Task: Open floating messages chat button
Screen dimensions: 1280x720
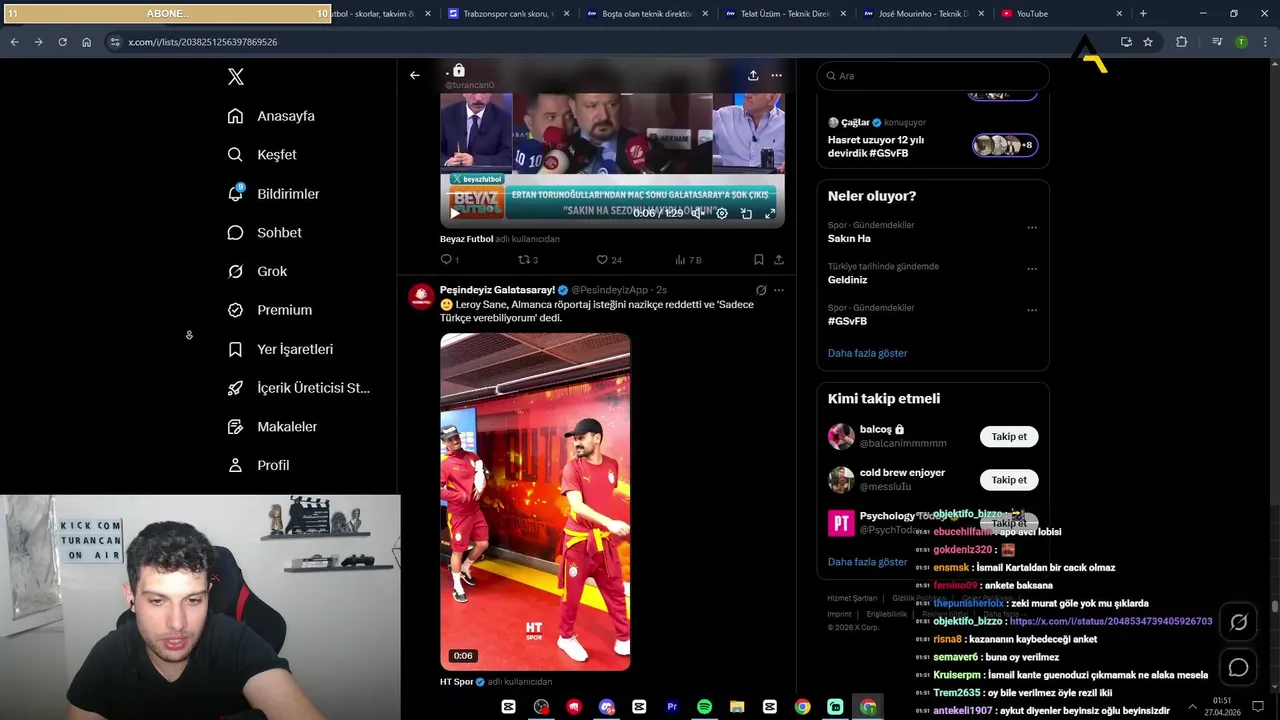Action: point(1239,667)
